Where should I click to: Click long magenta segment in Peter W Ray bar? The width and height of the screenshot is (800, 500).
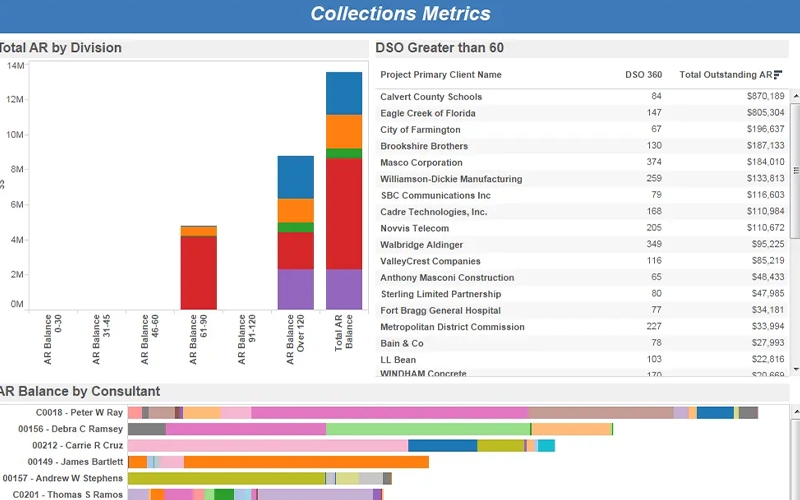(x=390, y=412)
